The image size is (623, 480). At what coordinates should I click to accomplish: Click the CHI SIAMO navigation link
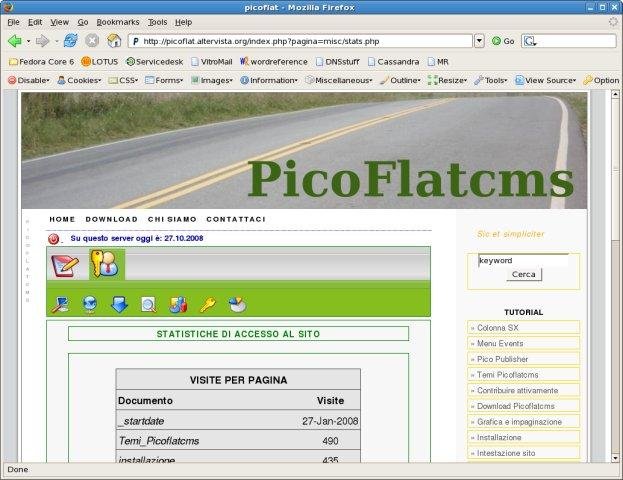click(172, 219)
